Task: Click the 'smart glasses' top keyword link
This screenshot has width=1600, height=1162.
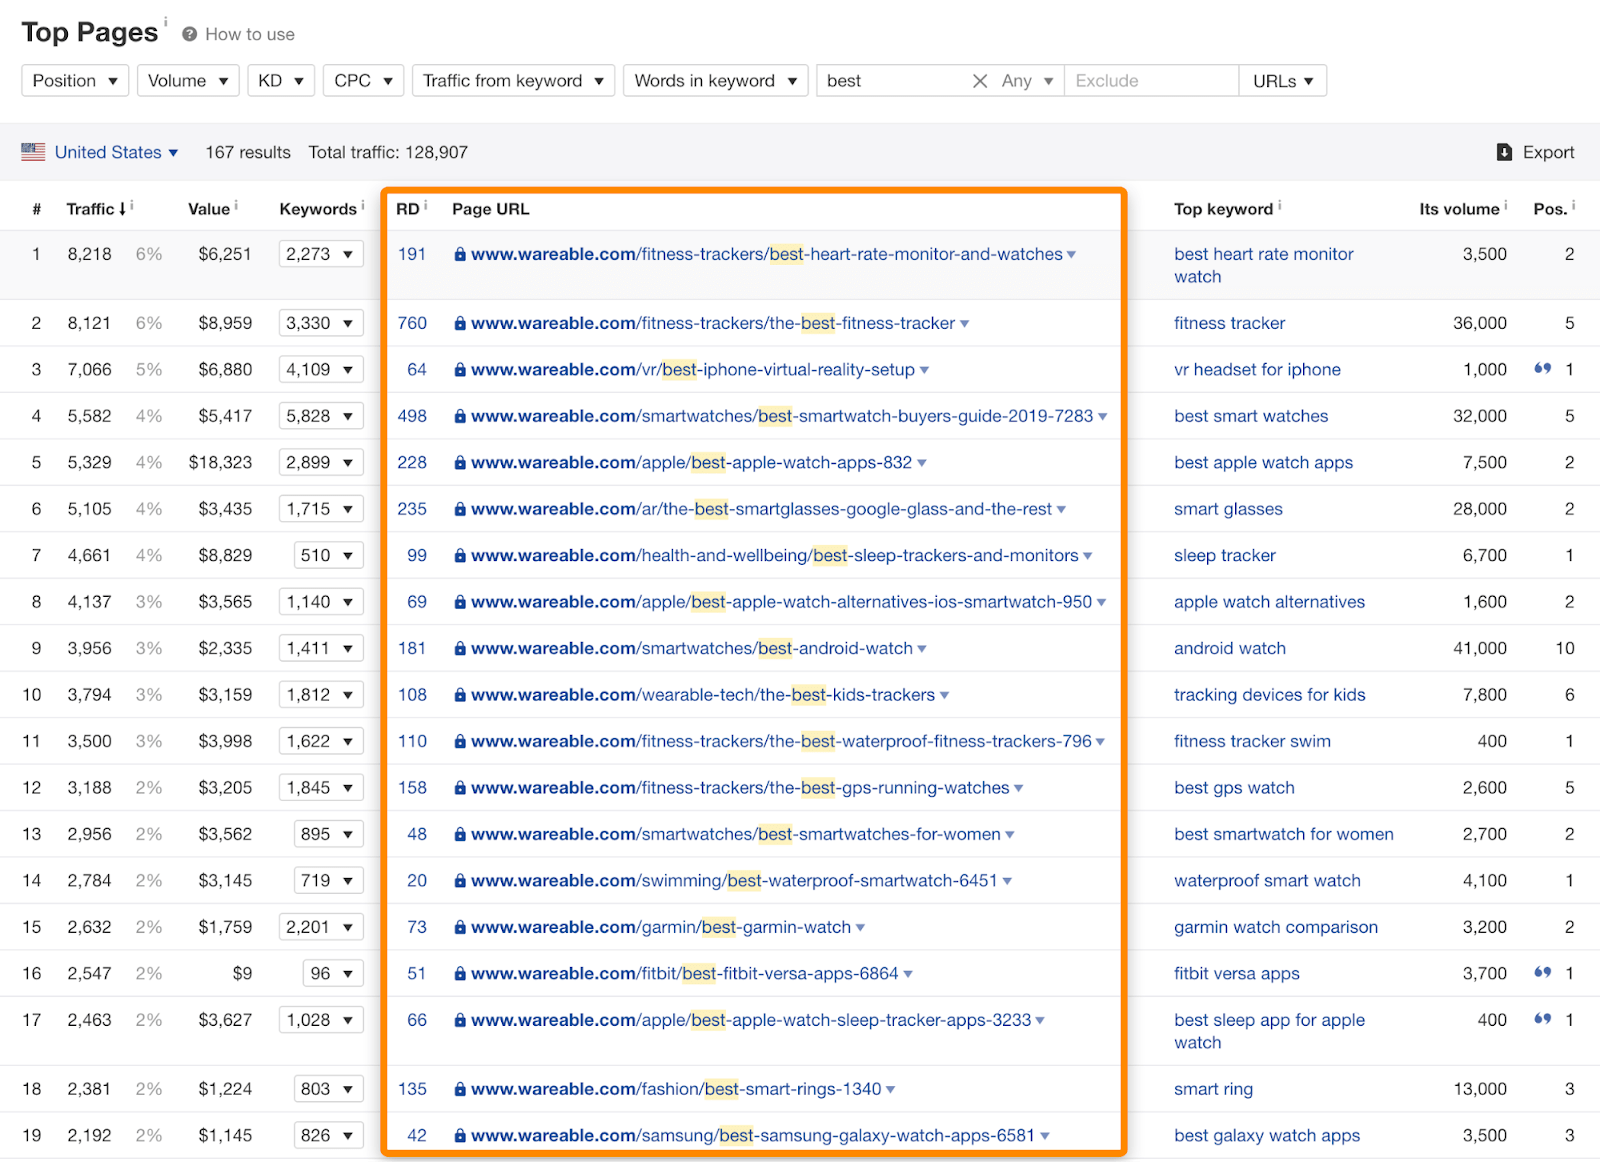Action: 1228,509
